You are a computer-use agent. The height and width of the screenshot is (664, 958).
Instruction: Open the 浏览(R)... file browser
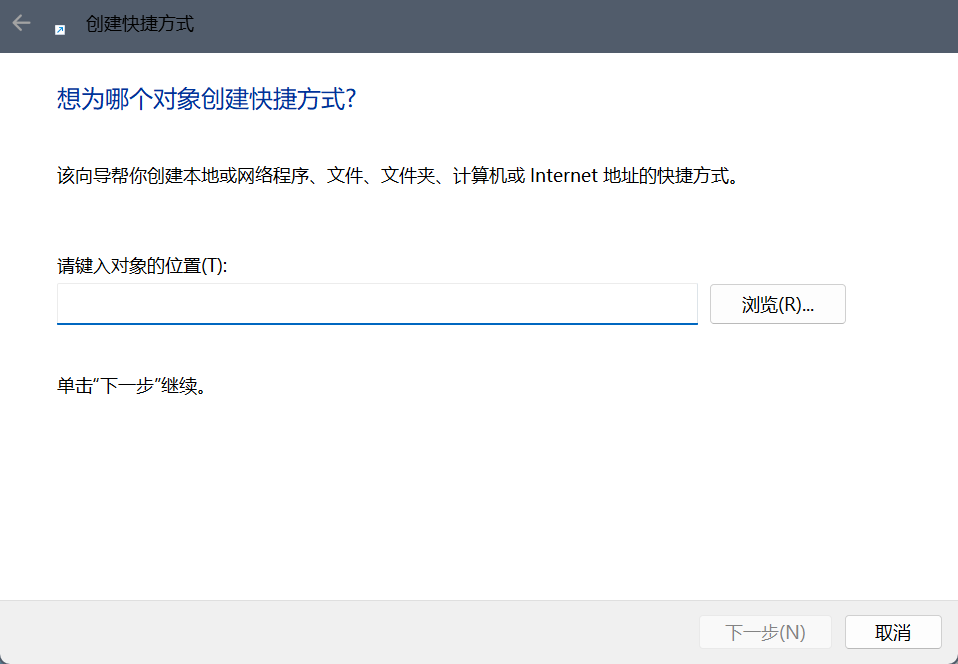[777, 305]
